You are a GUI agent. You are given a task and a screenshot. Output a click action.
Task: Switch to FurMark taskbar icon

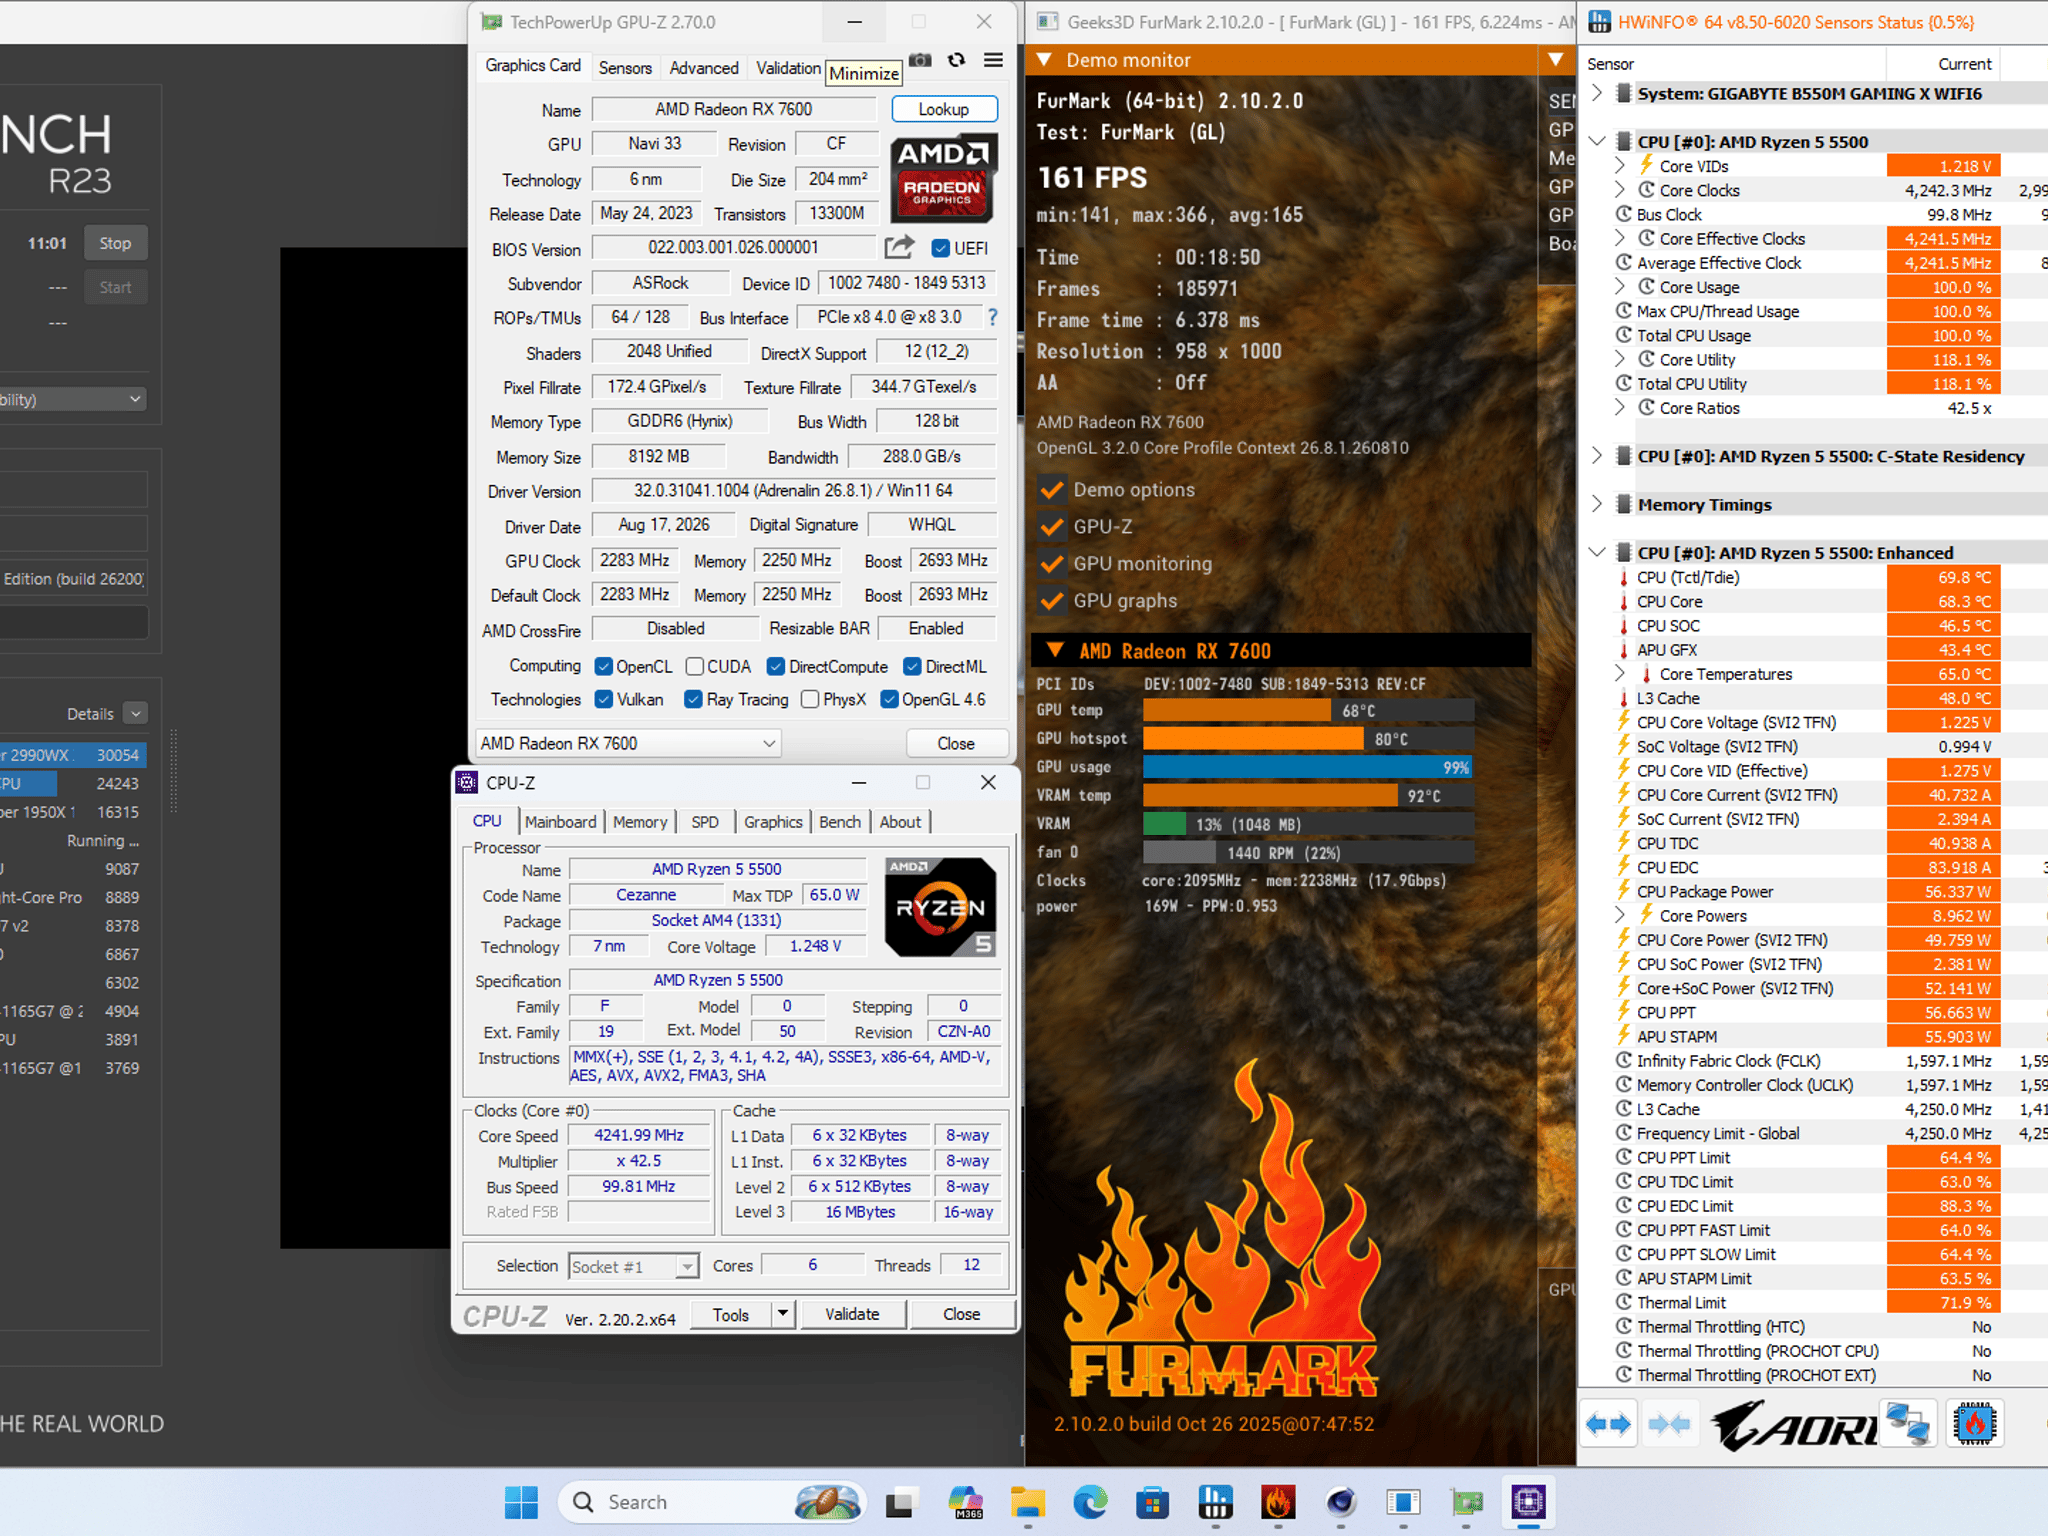(x=1278, y=1502)
